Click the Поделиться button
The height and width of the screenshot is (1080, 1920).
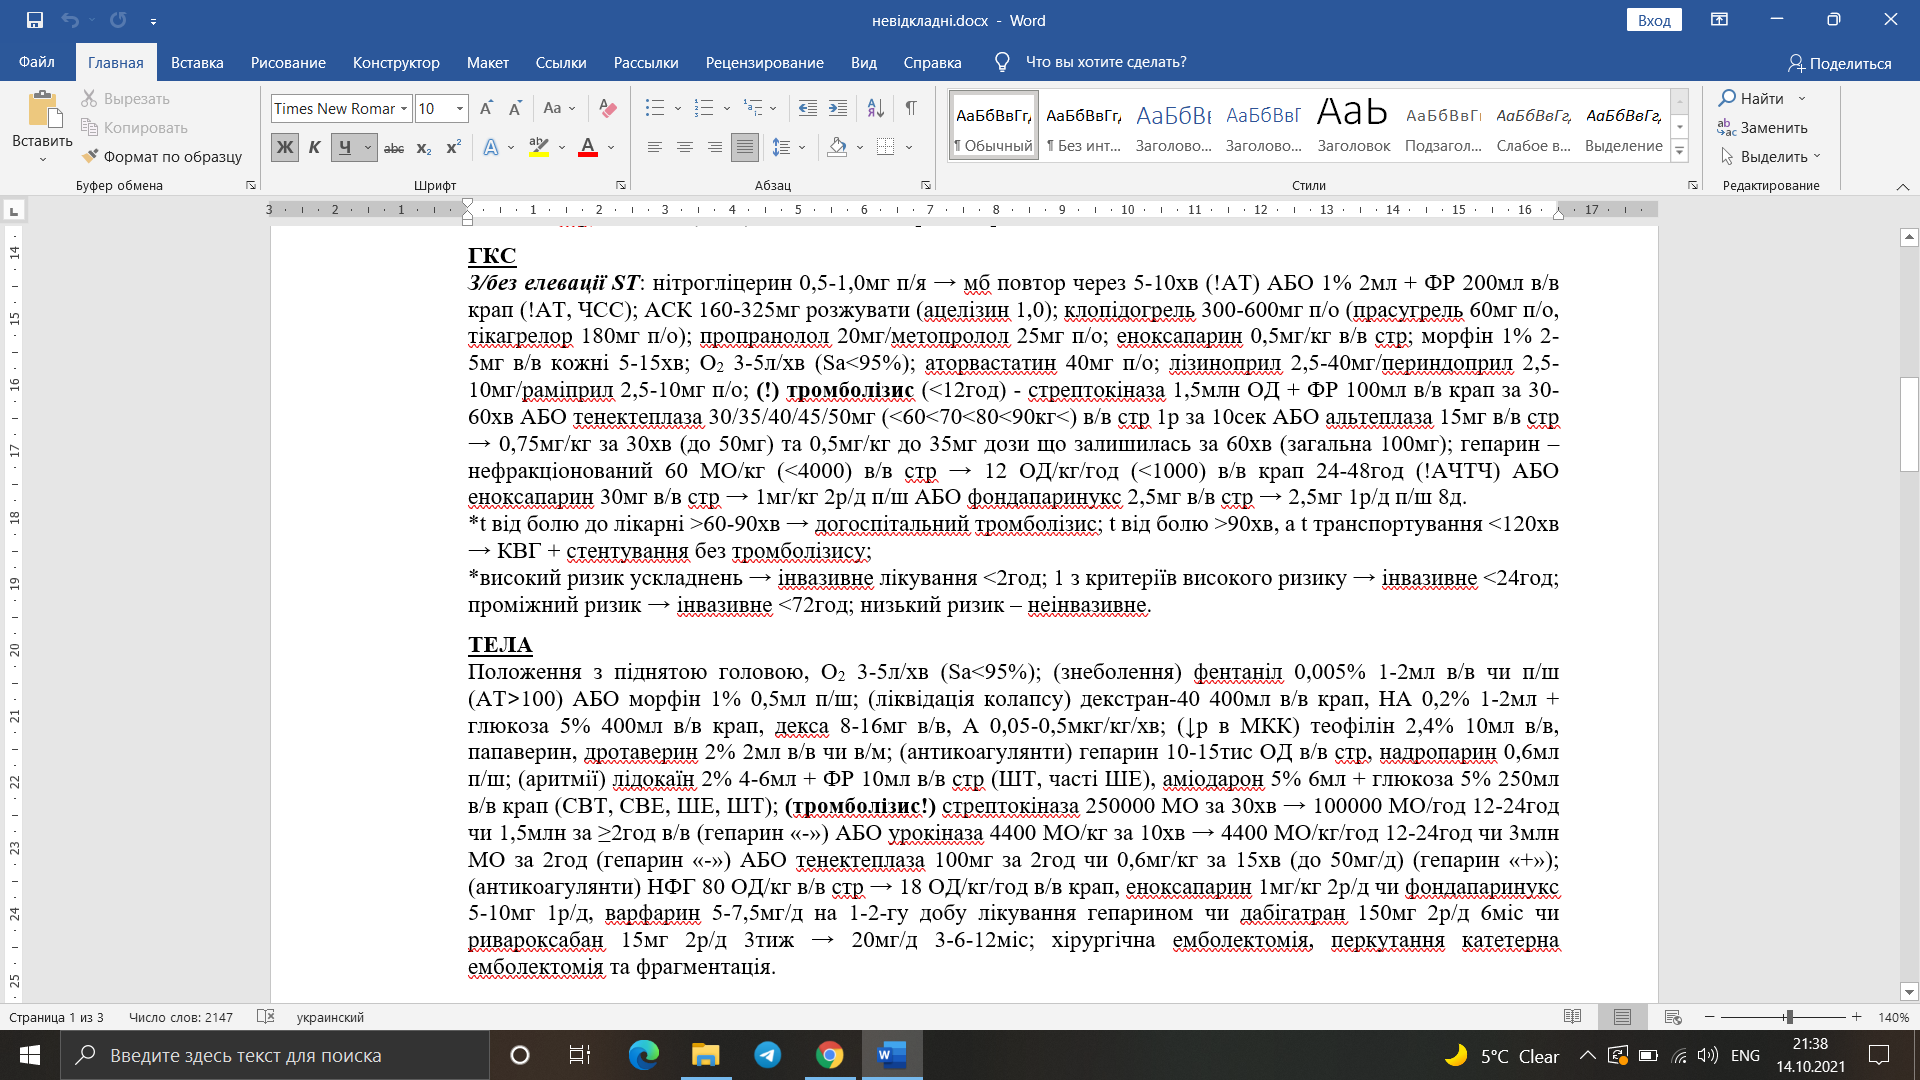click(1839, 63)
